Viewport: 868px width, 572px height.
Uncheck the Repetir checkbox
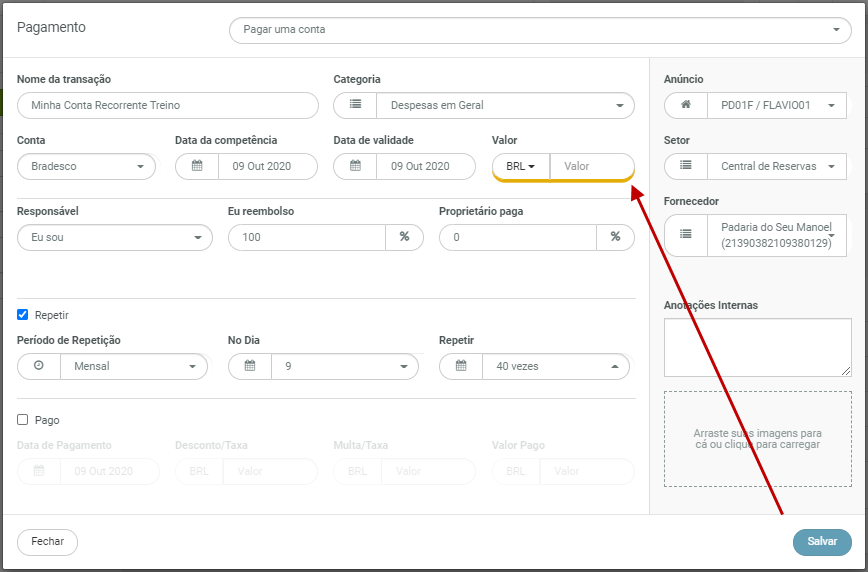point(23,315)
